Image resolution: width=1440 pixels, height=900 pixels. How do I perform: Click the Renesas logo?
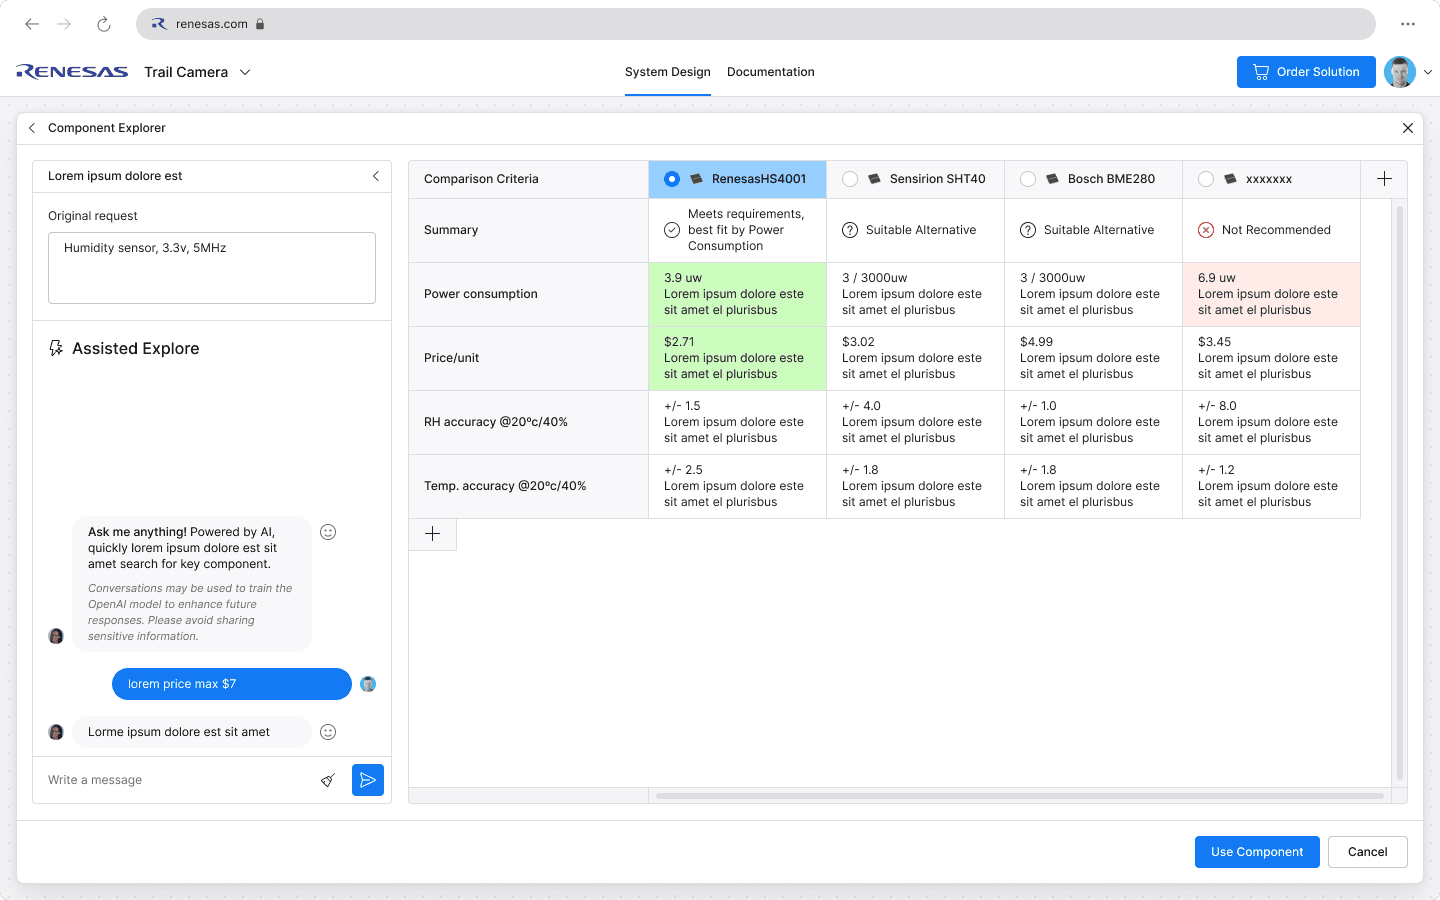[x=72, y=72]
